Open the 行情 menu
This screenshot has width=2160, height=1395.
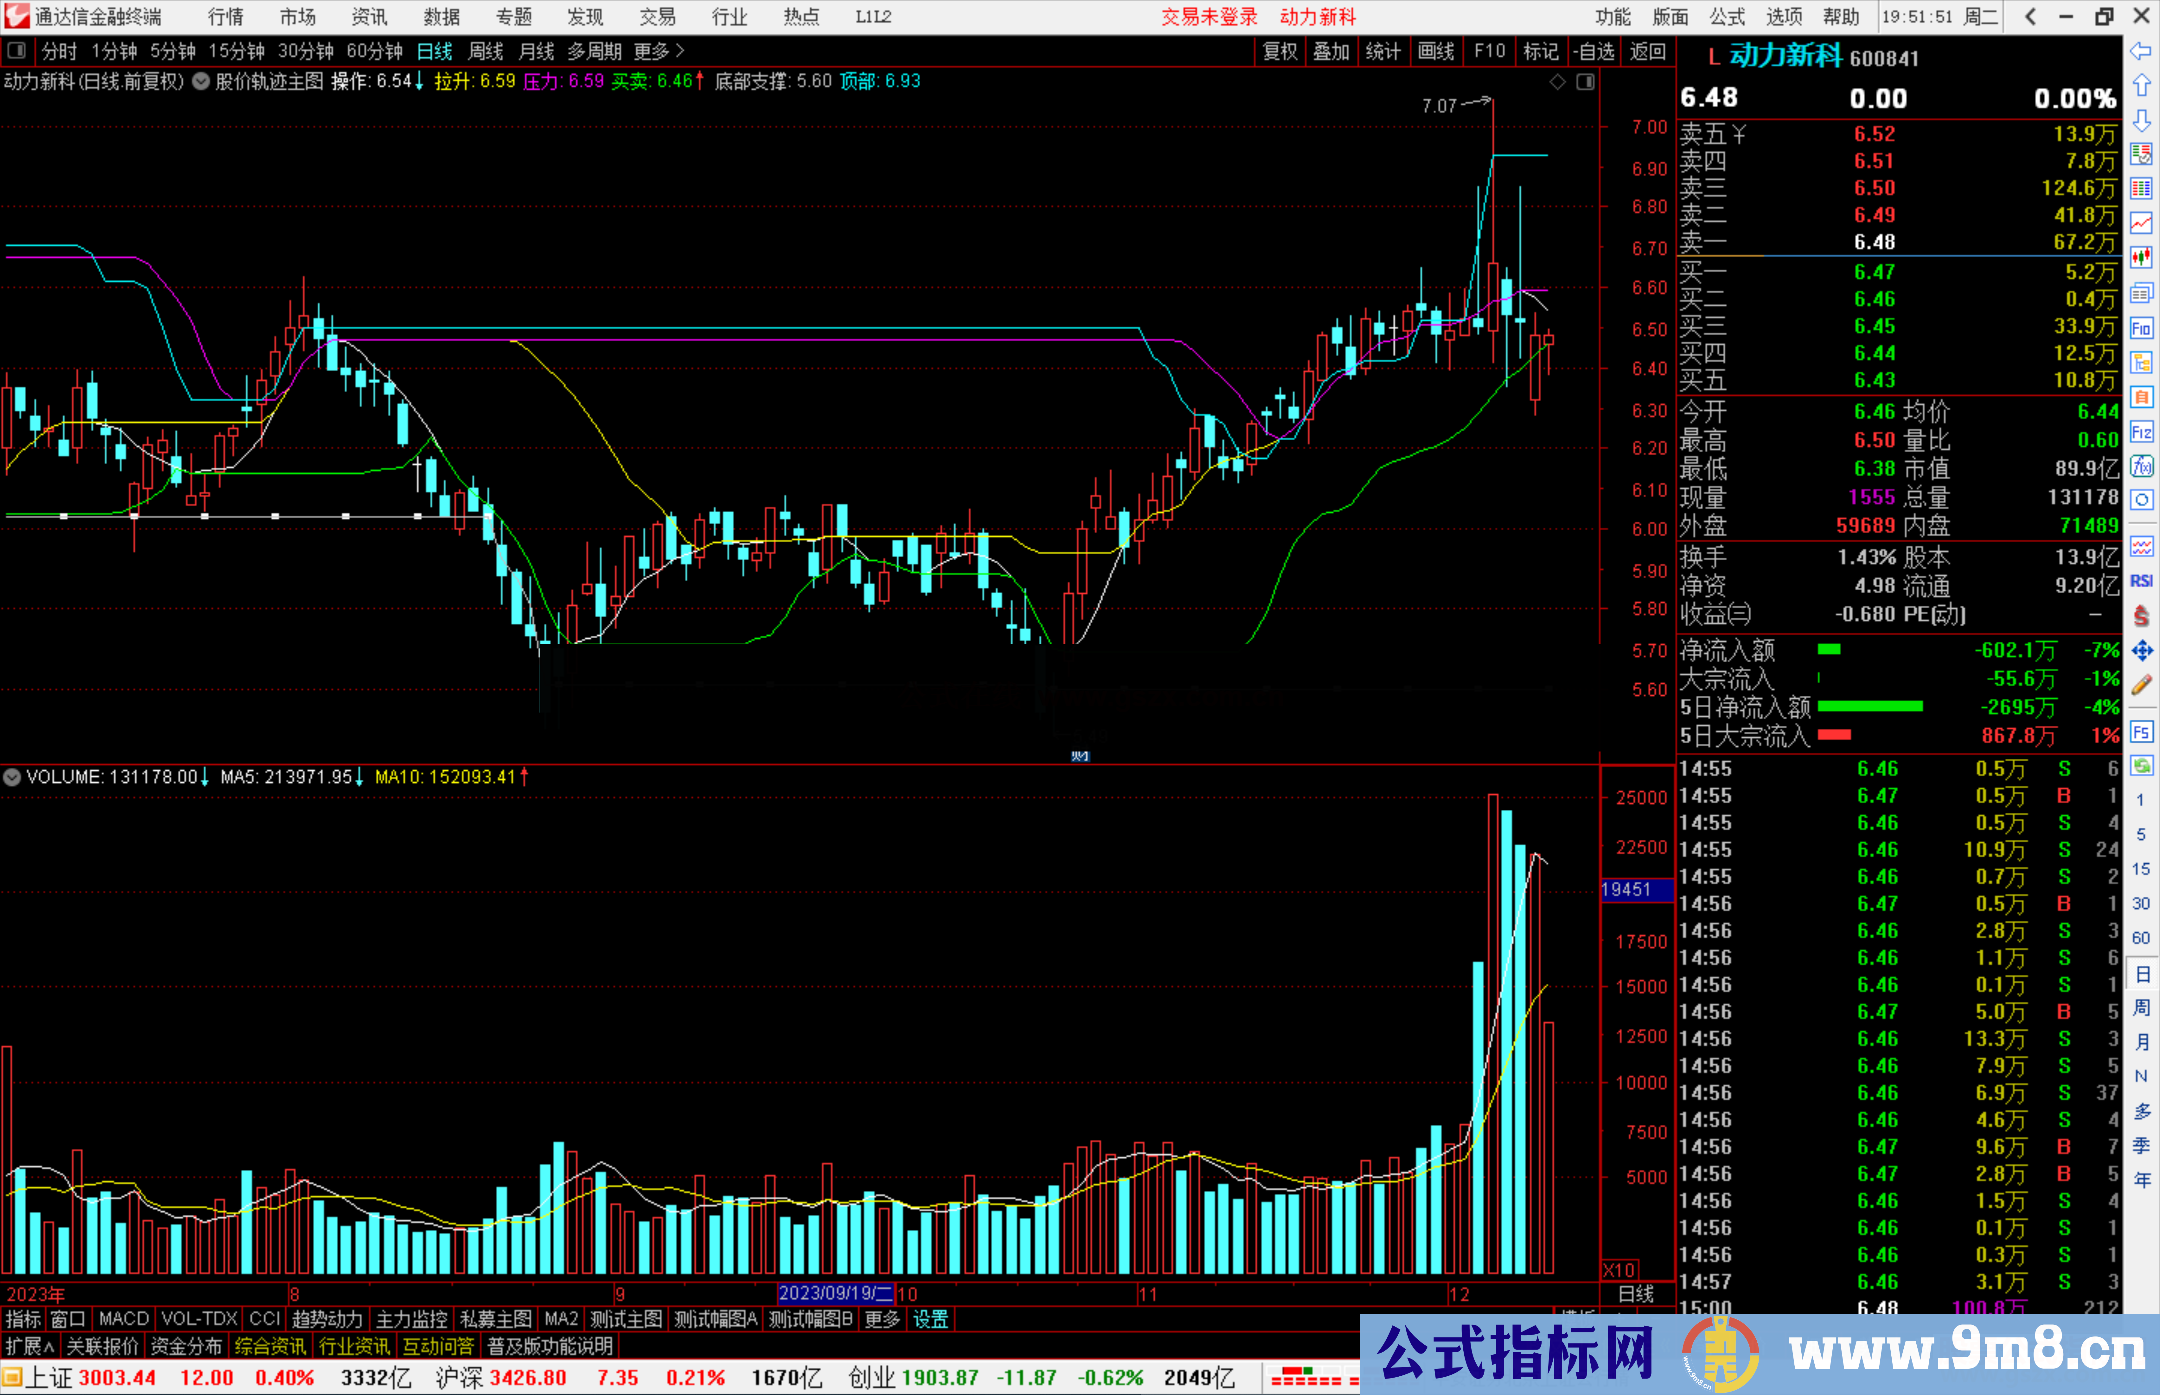[x=225, y=16]
